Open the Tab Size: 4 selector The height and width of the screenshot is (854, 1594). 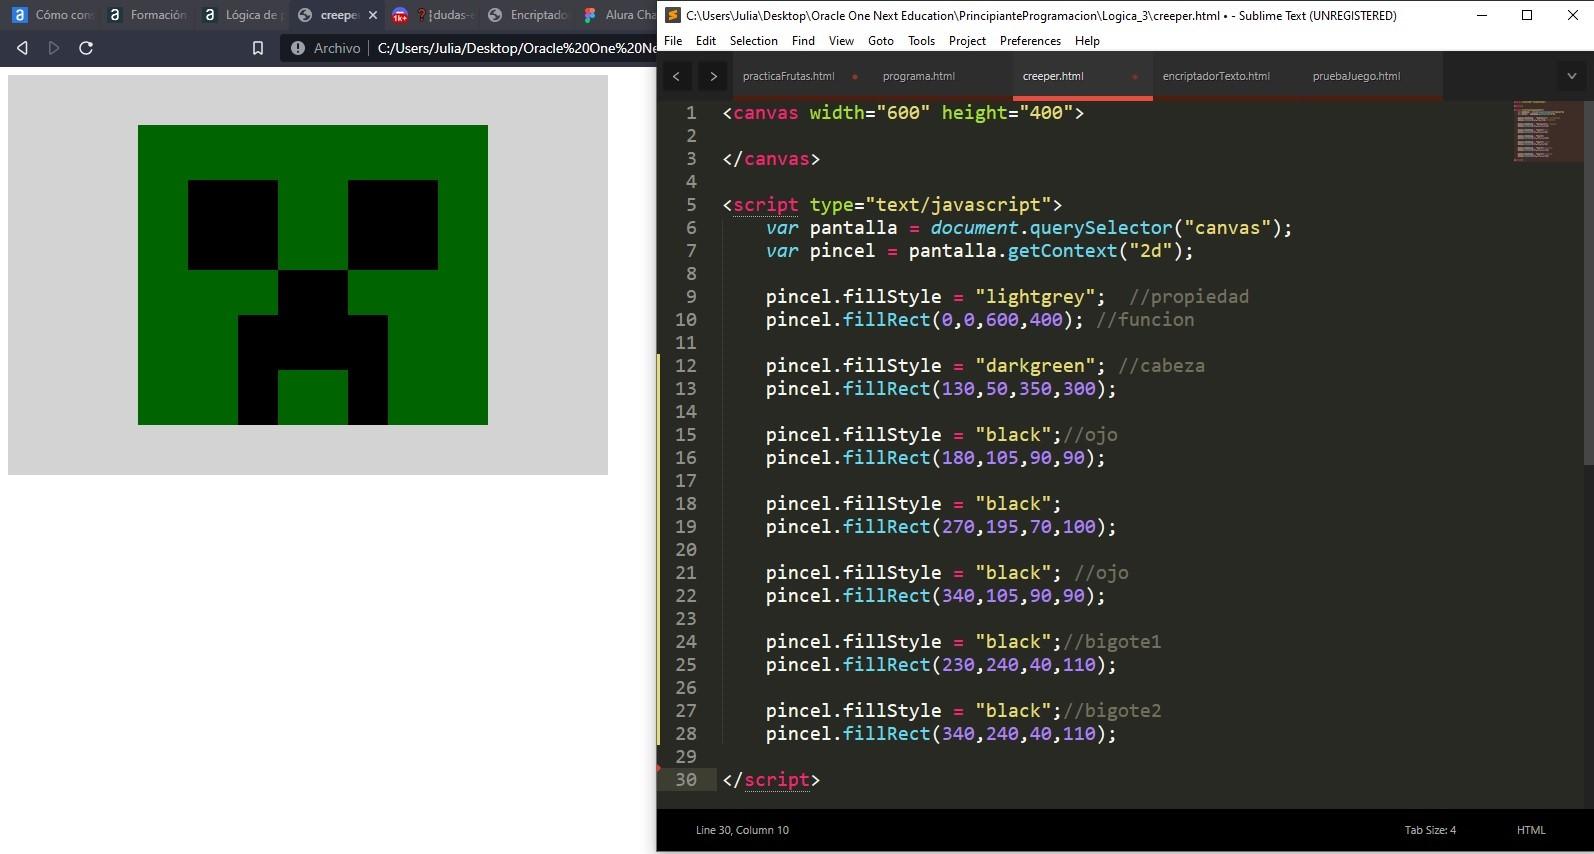(x=1430, y=830)
